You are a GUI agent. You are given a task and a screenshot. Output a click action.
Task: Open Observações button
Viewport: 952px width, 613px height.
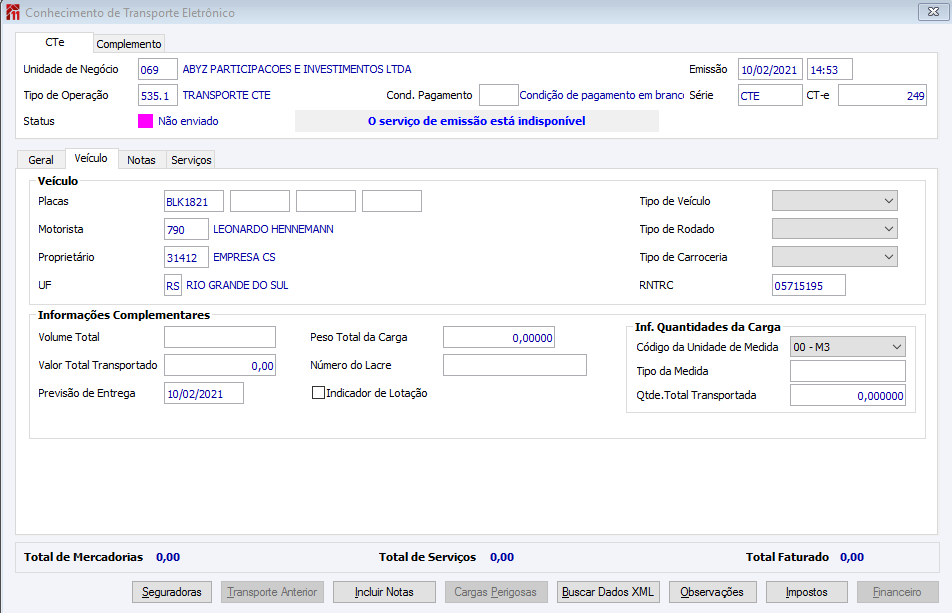click(712, 592)
